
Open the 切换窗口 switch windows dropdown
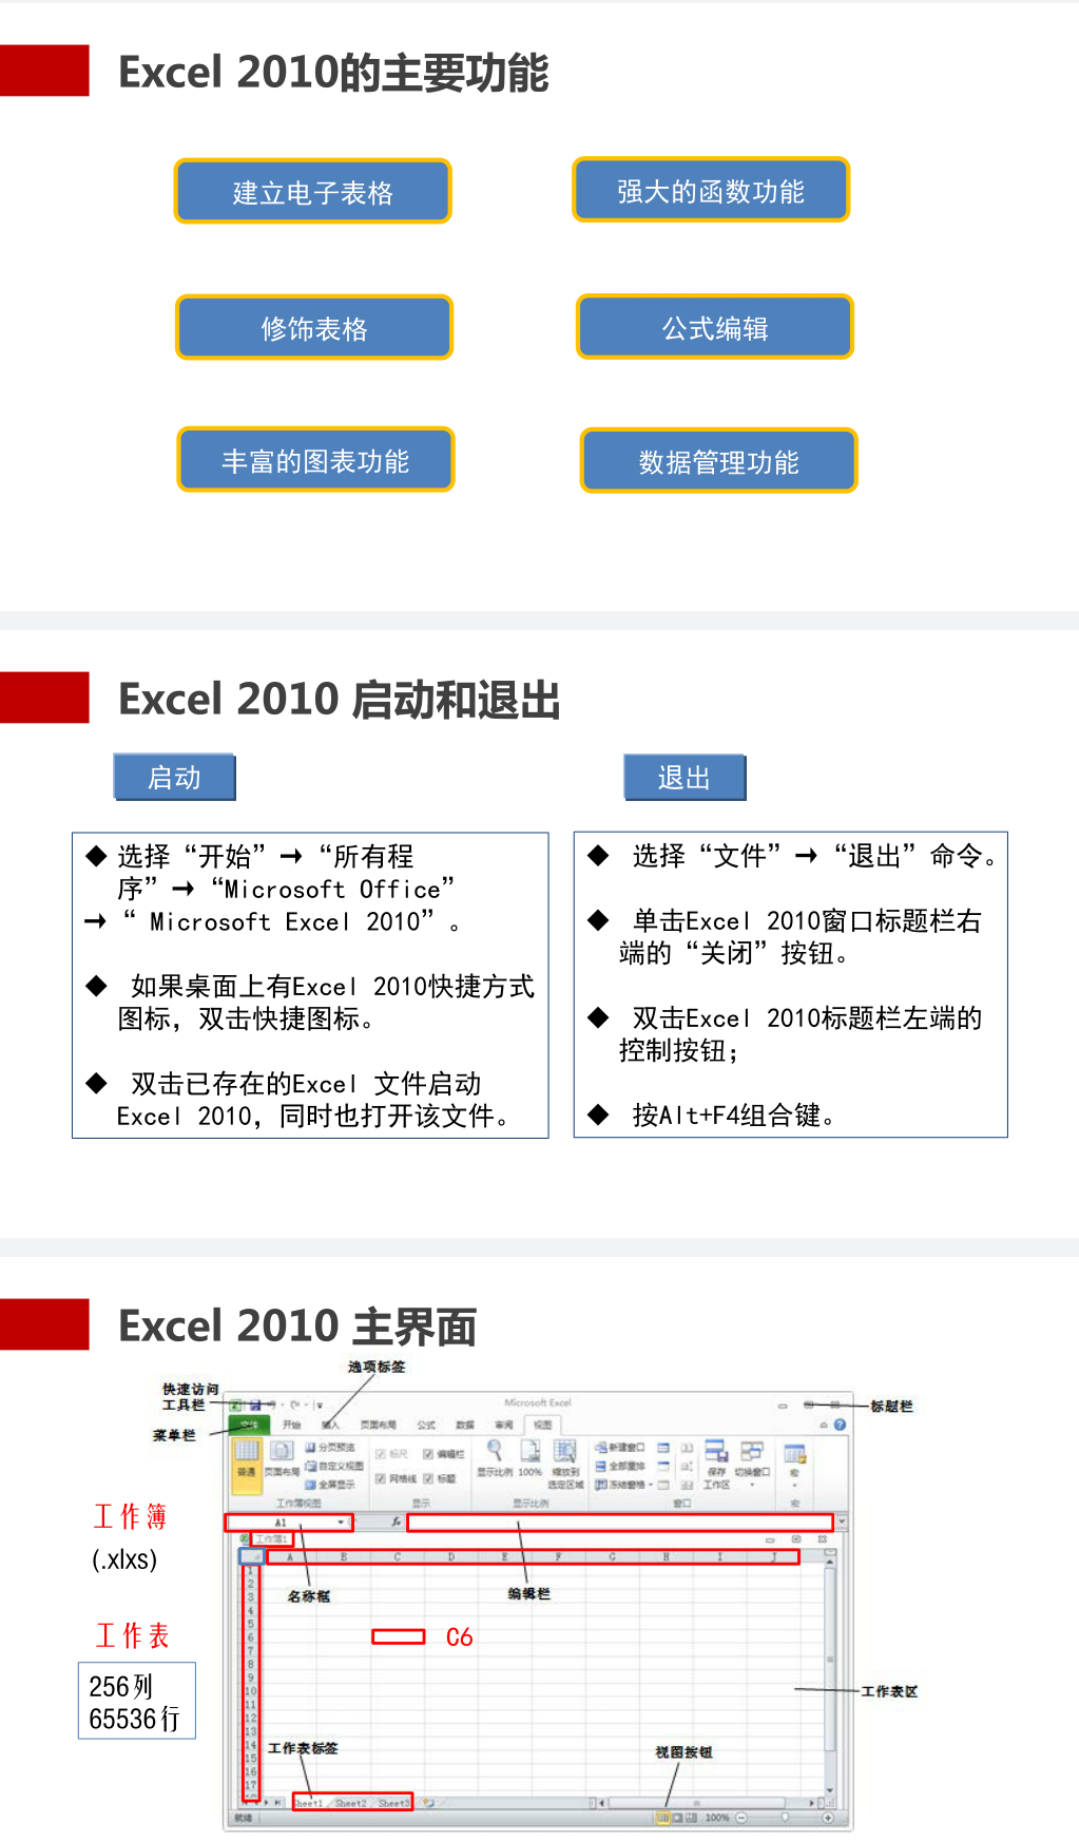click(x=752, y=1462)
